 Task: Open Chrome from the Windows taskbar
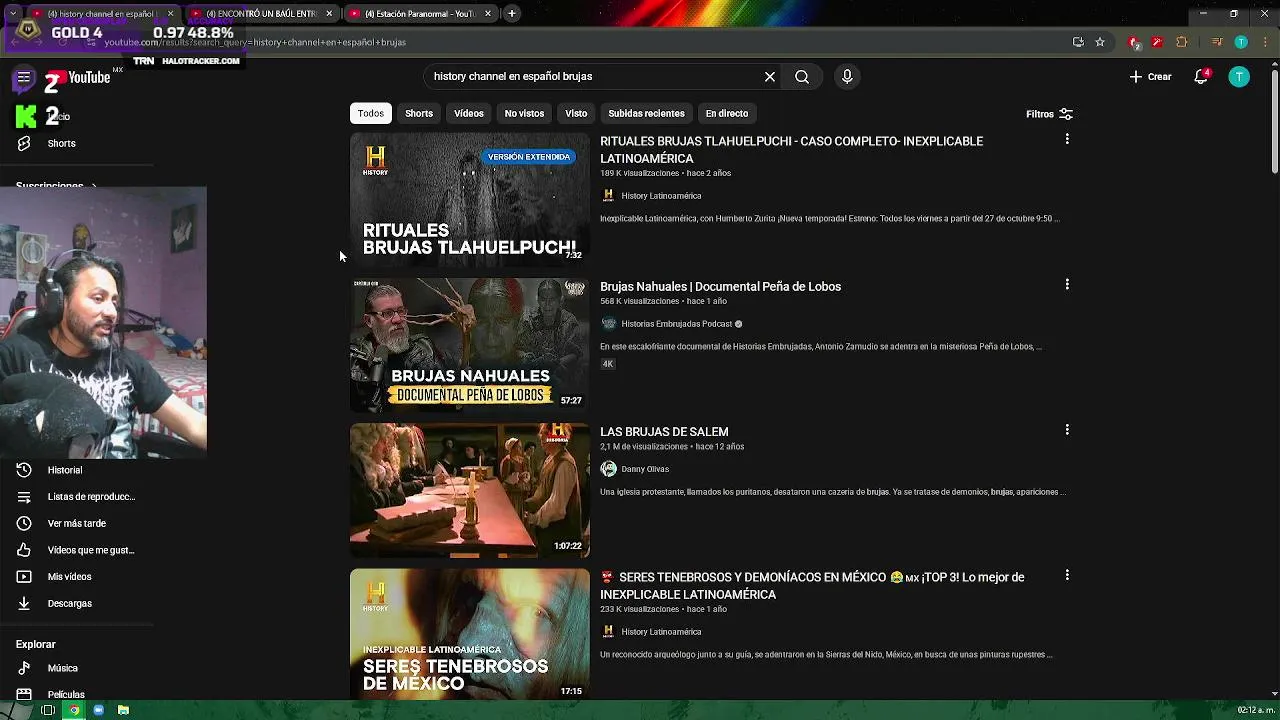coord(74,710)
